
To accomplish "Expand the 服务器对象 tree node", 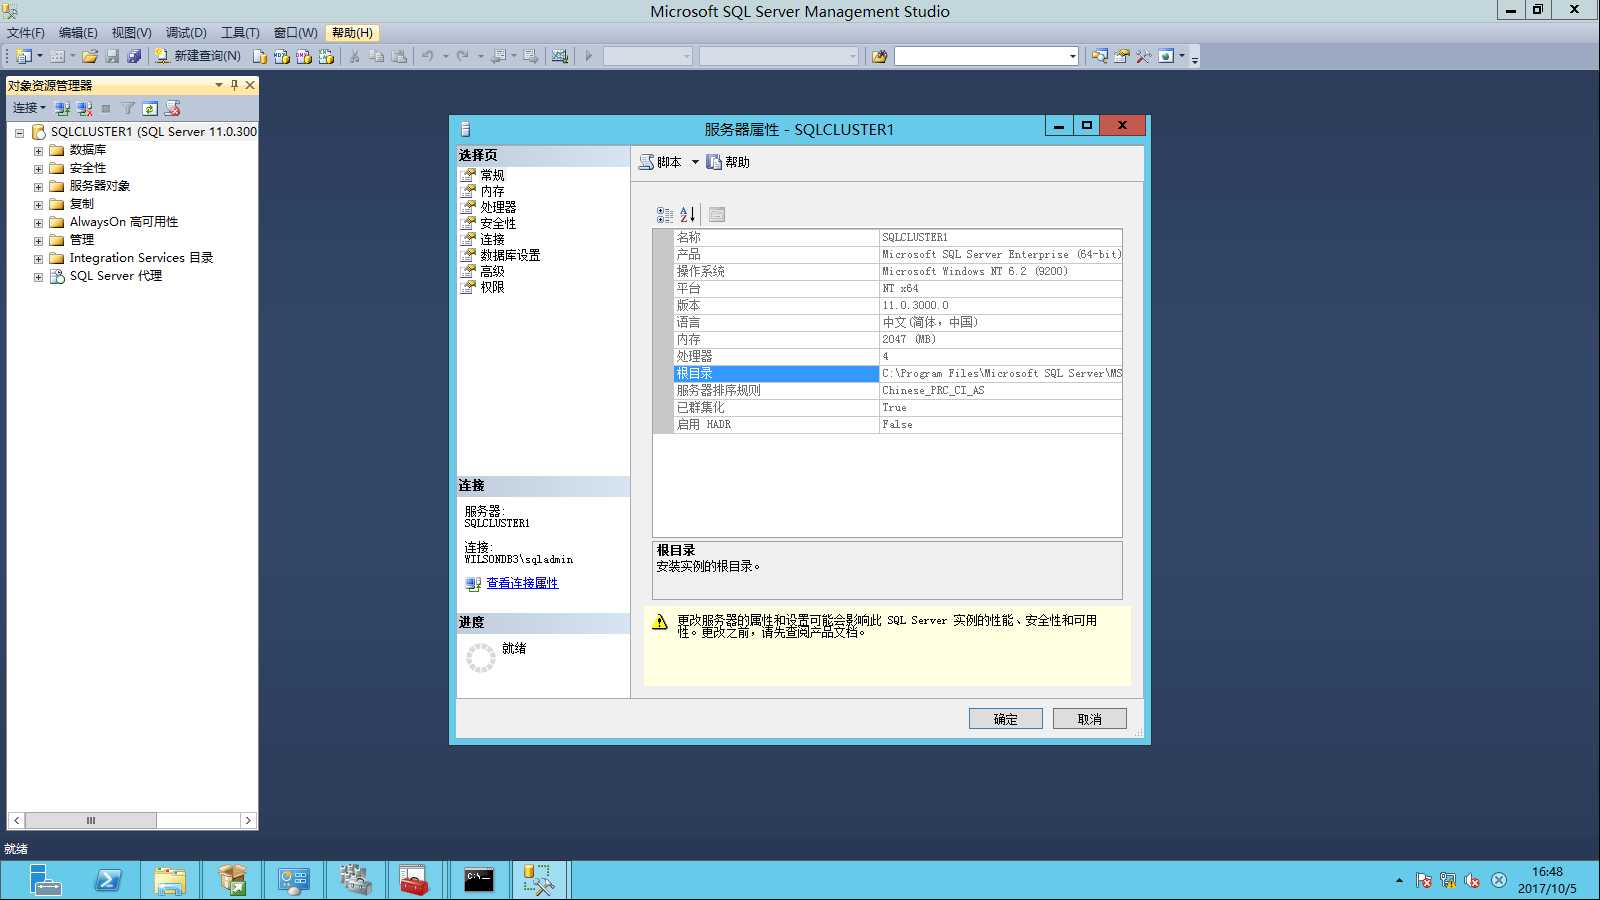I will [x=38, y=187].
